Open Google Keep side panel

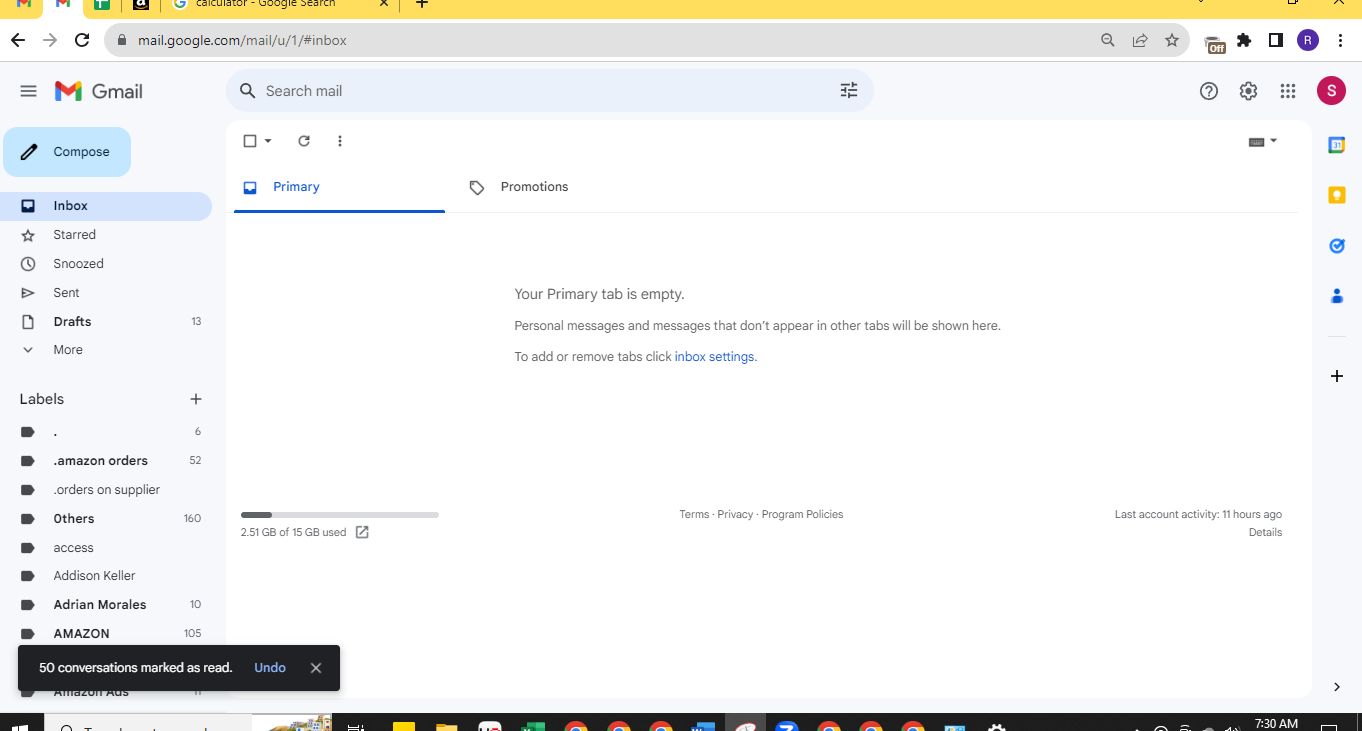pos(1337,195)
